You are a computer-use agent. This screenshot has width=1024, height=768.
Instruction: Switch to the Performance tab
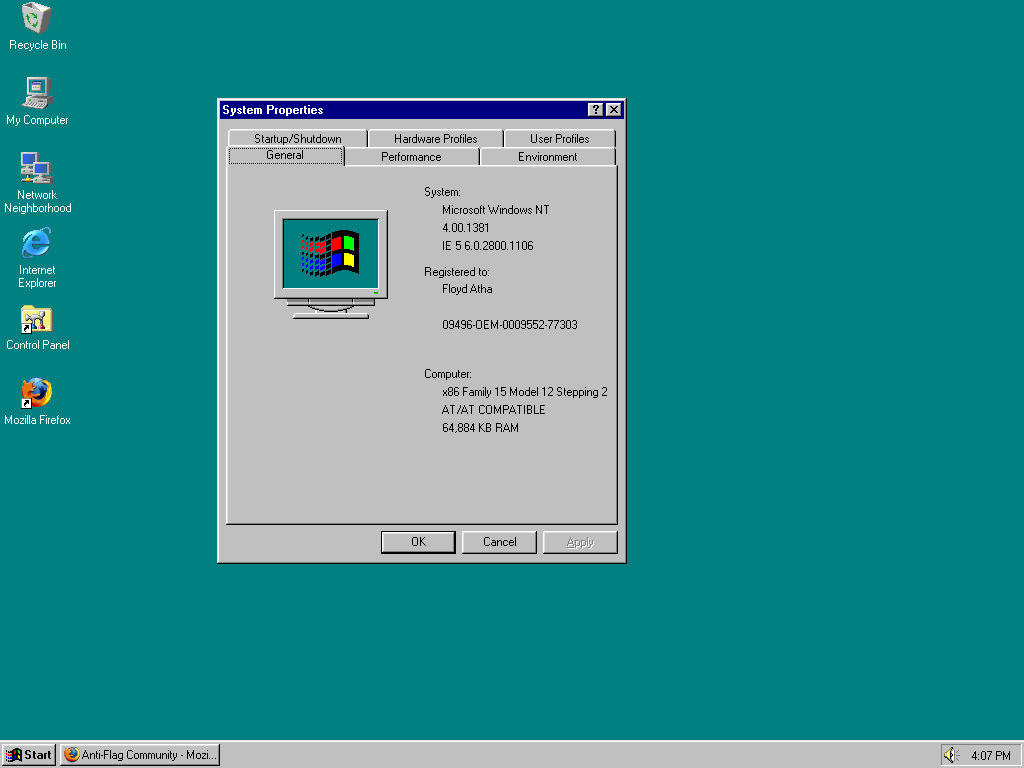[x=411, y=157]
